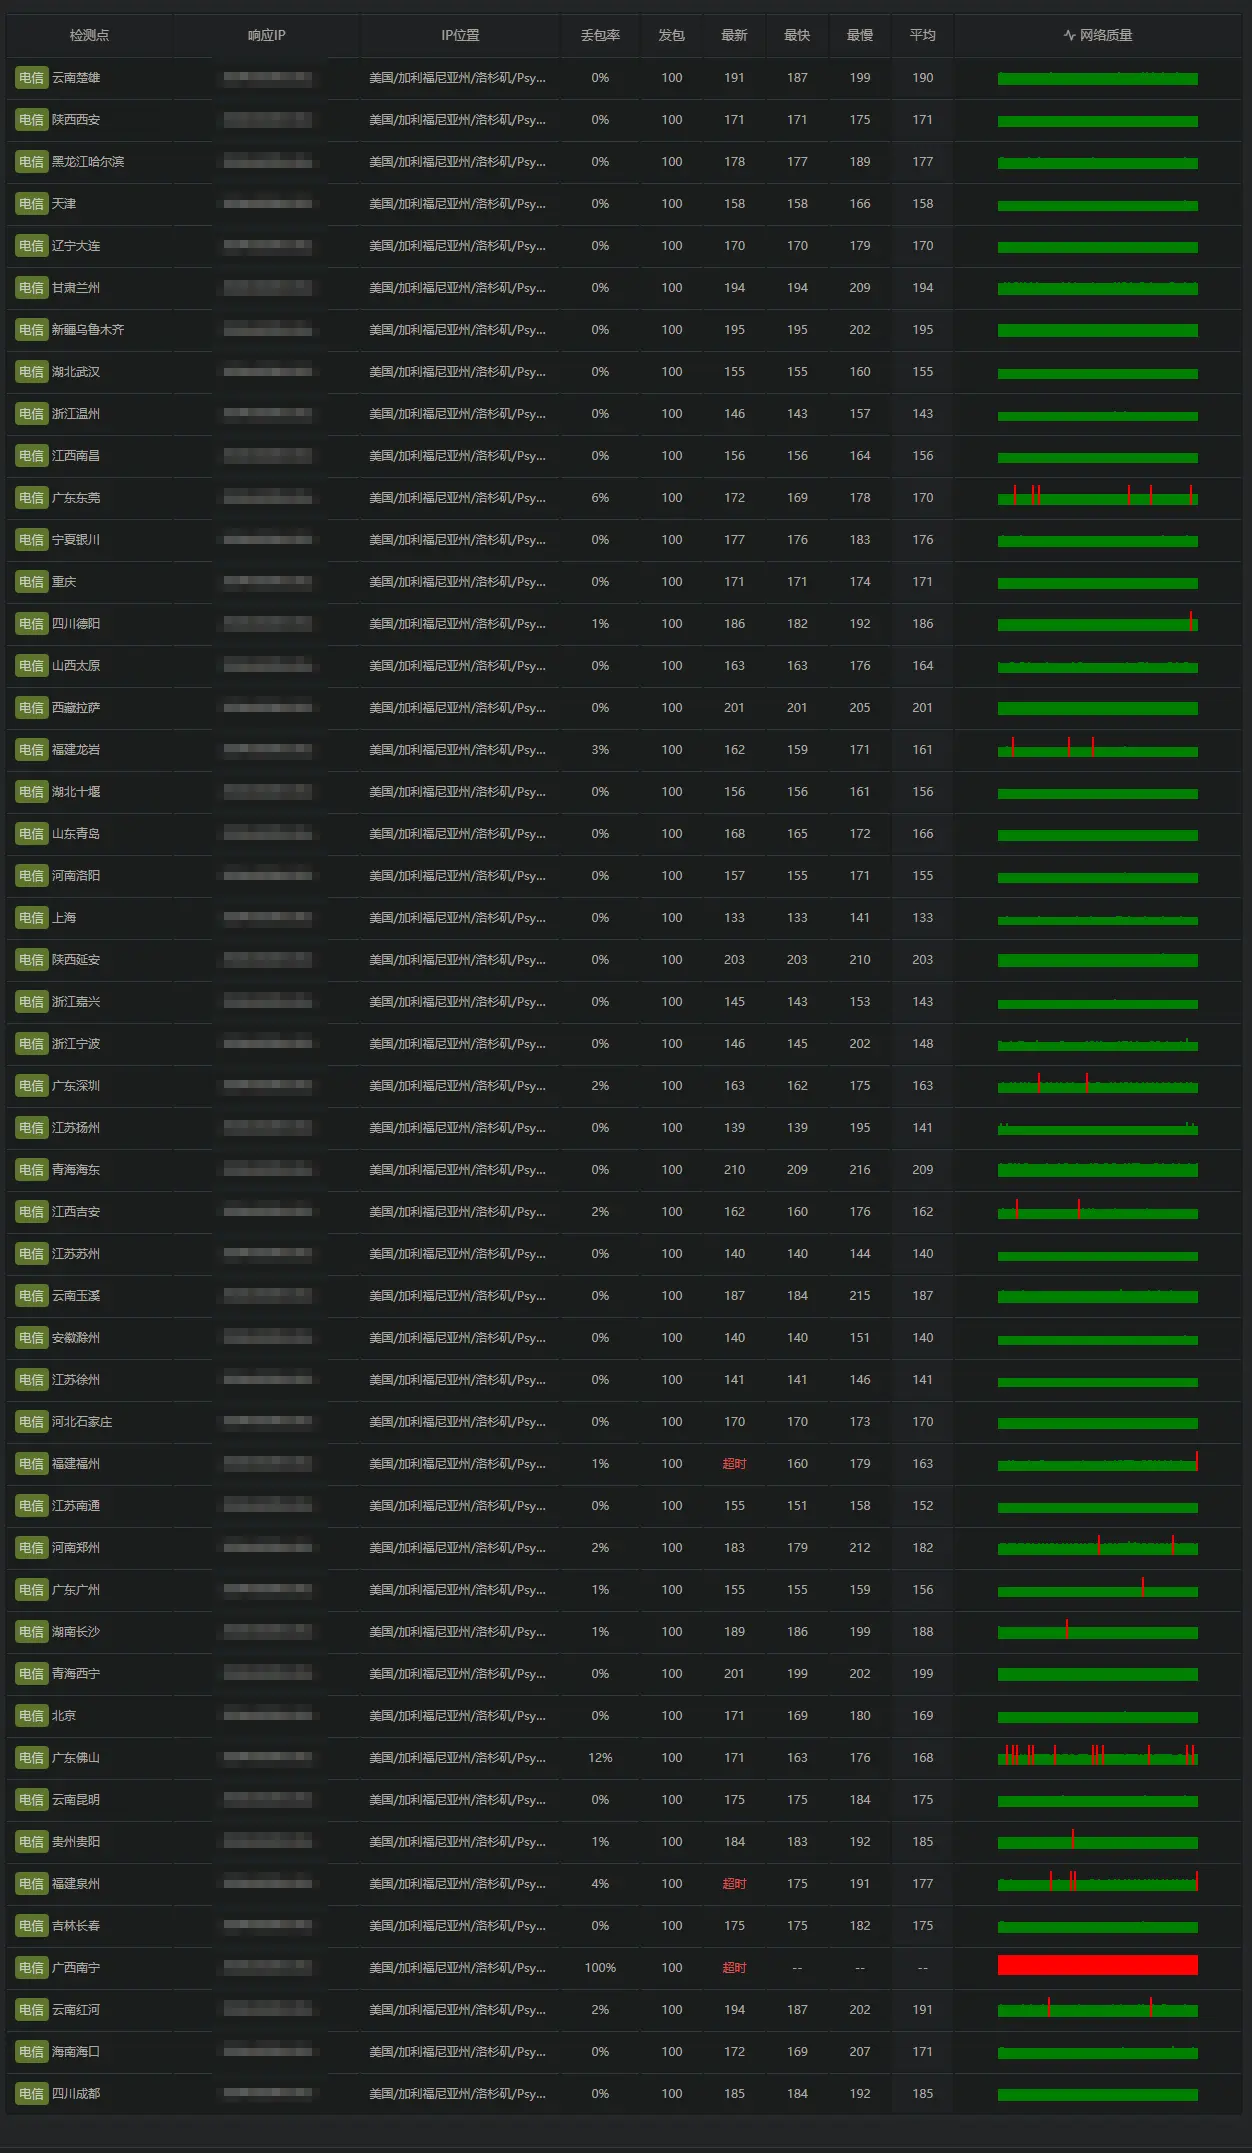
Task: Click the 电信 badge beside 广东佛山
Action: pos(31,1758)
